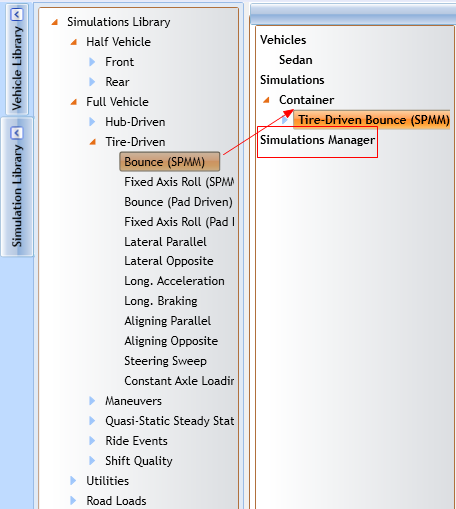This screenshot has width=456, height=509.
Task: Select the Utilities tree item
Action: [x=107, y=481]
